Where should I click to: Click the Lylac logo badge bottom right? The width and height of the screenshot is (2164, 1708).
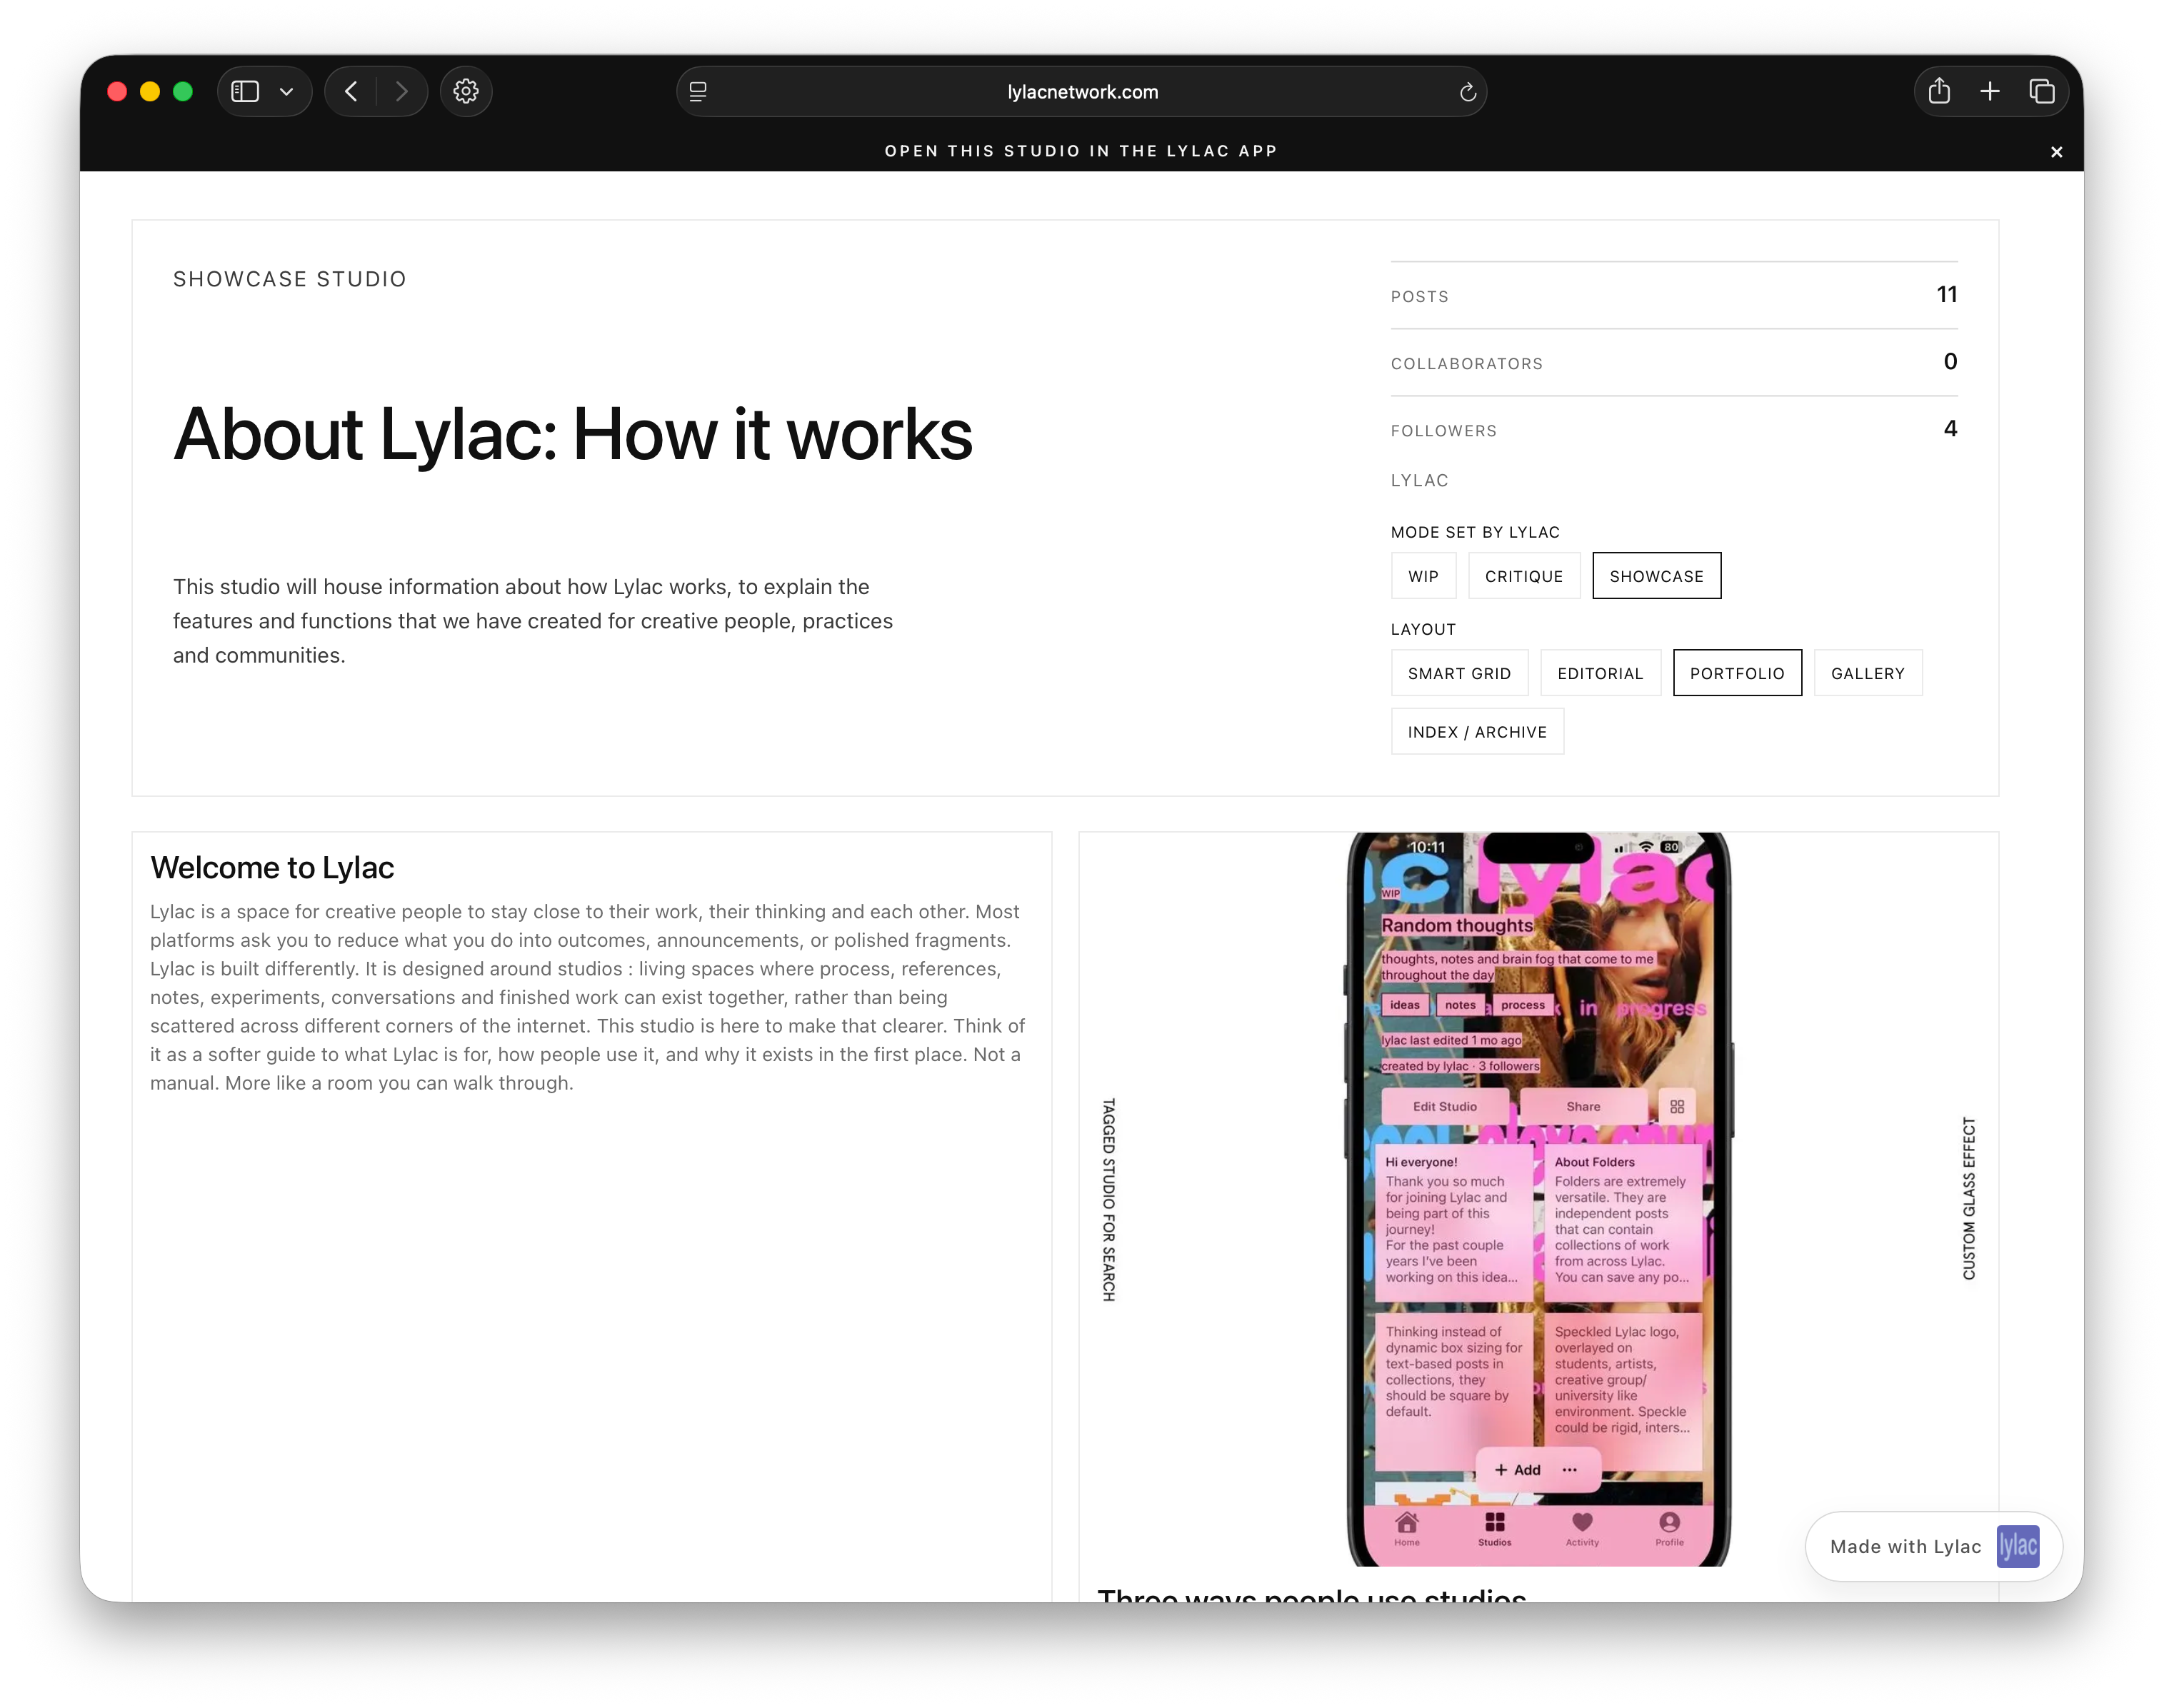(2018, 1546)
